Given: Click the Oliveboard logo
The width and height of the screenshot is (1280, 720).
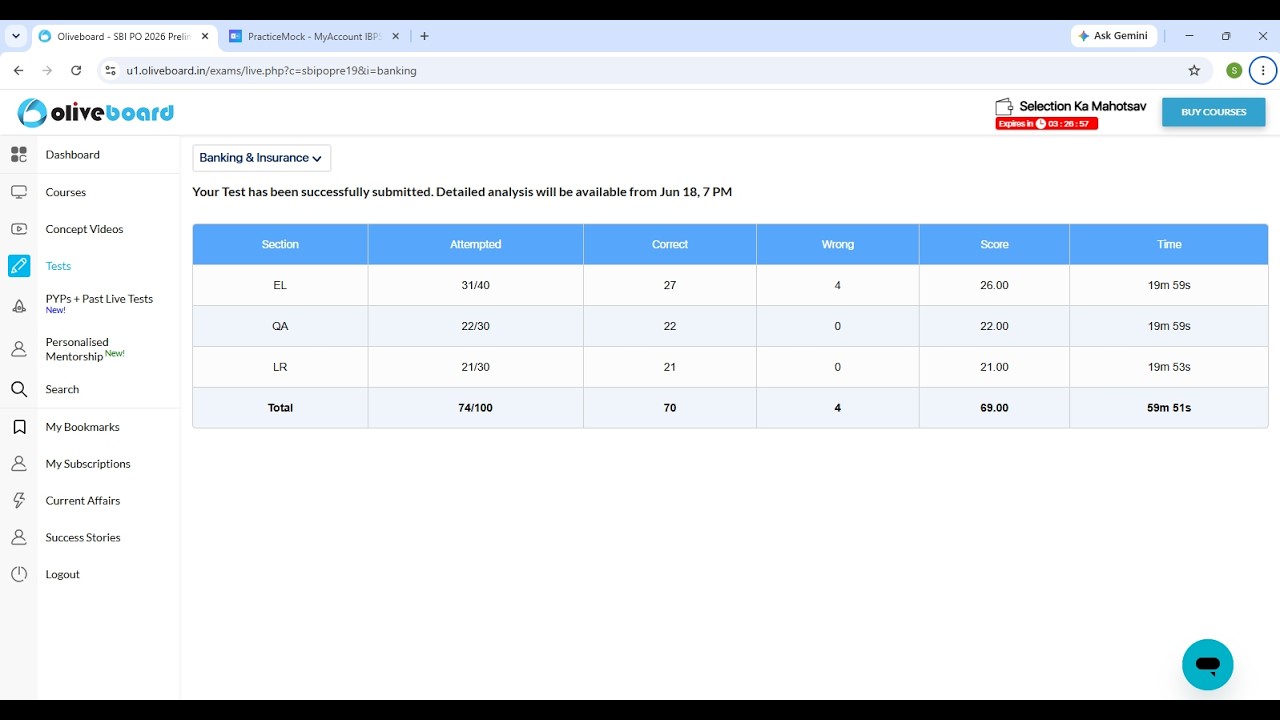Looking at the screenshot, I should click(96, 112).
